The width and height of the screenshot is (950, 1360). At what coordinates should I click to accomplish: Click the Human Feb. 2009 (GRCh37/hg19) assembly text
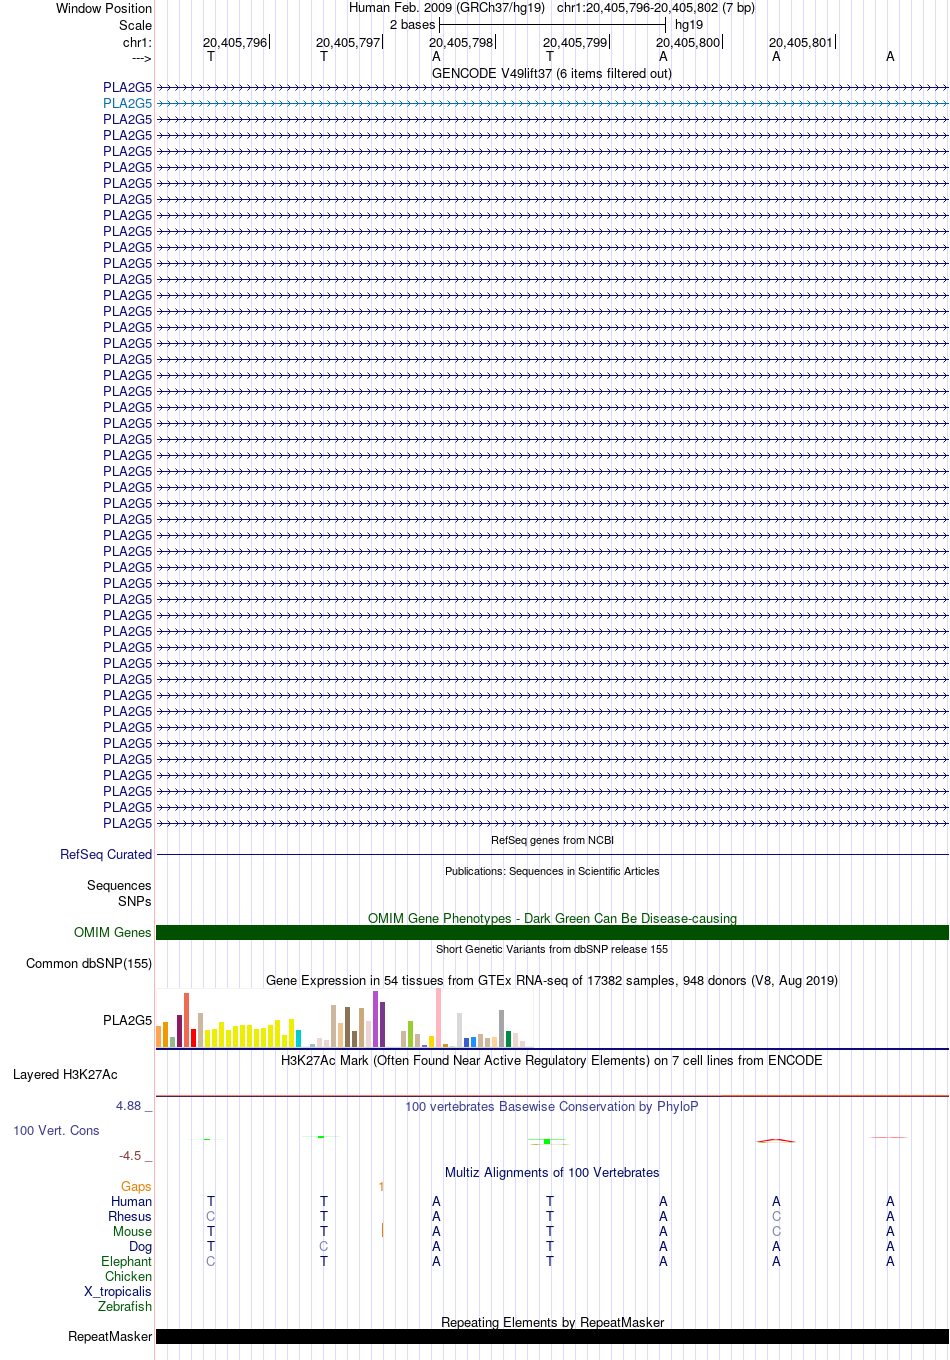pos(447,8)
